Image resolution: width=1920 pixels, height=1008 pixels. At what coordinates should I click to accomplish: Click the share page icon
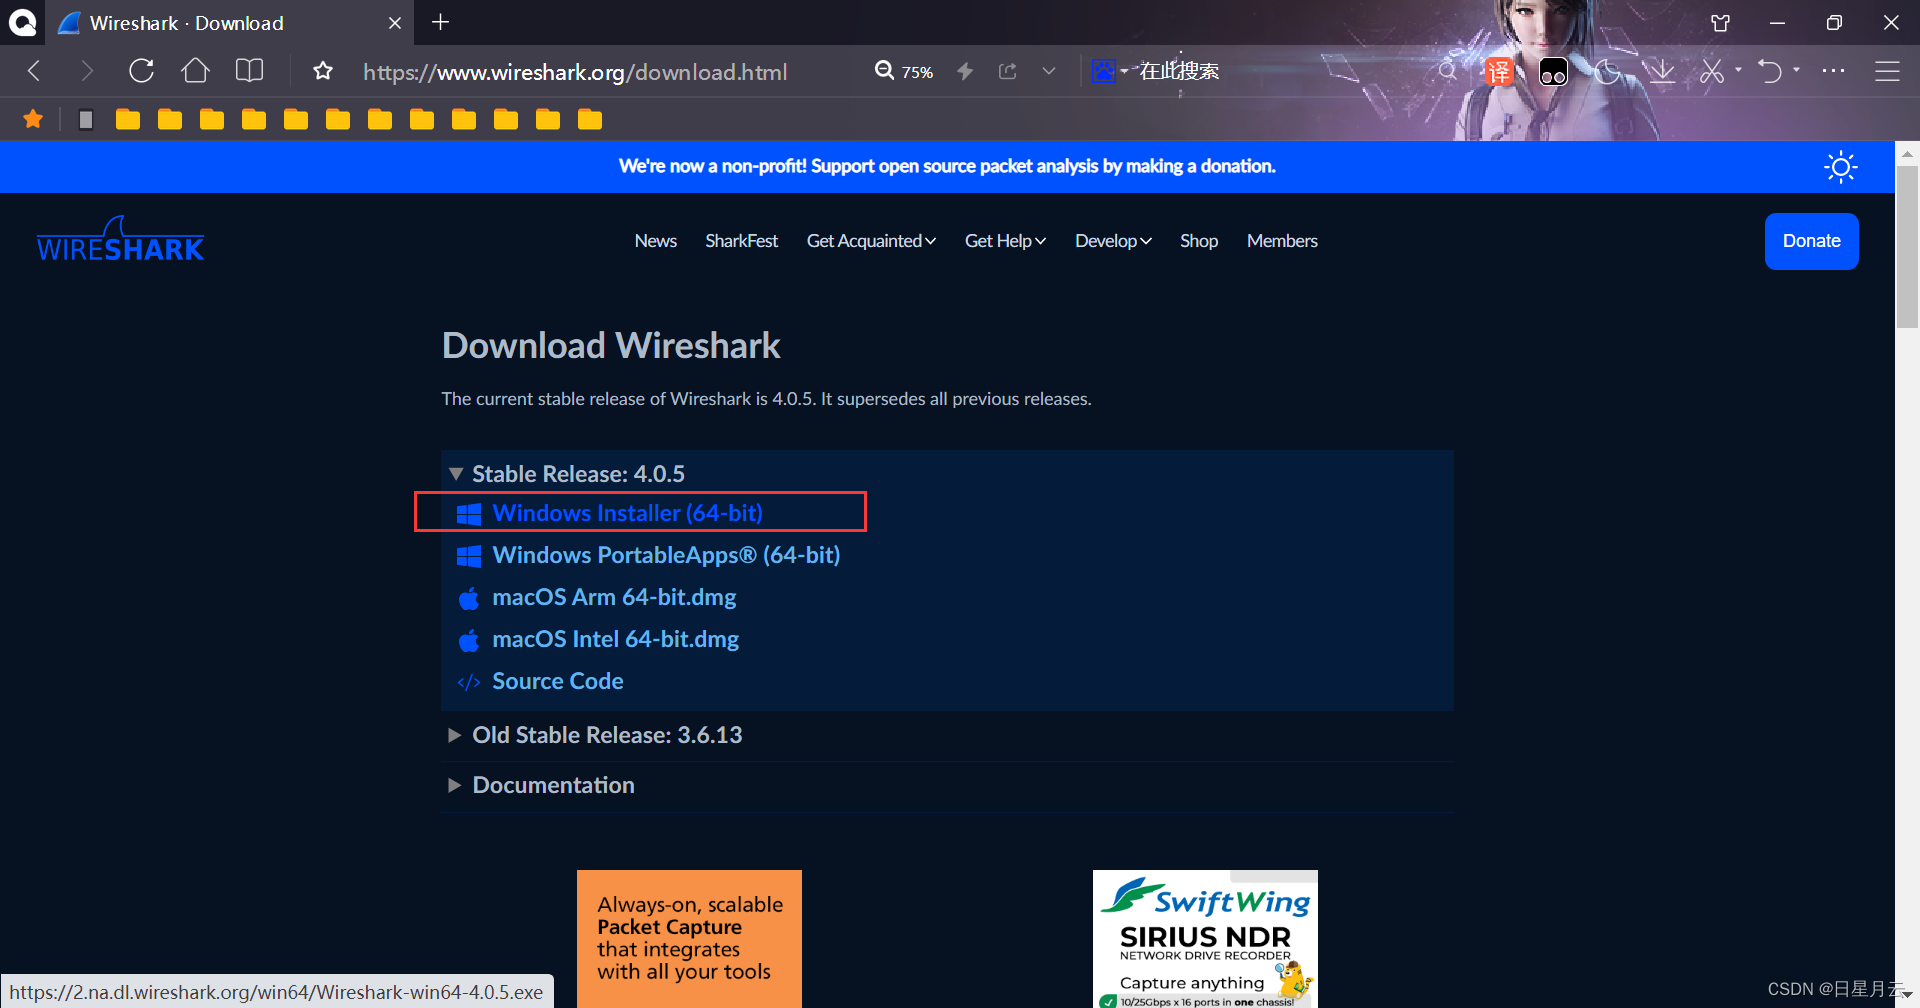click(1008, 71)
